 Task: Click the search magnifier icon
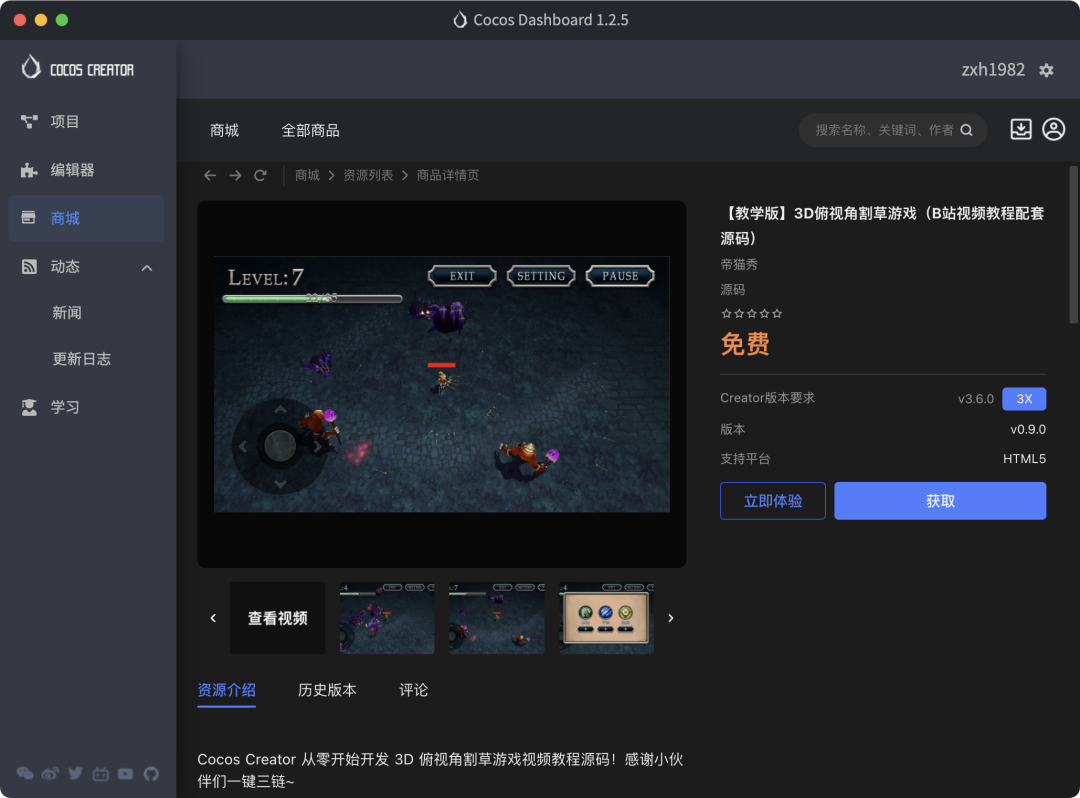click(966, 130)
